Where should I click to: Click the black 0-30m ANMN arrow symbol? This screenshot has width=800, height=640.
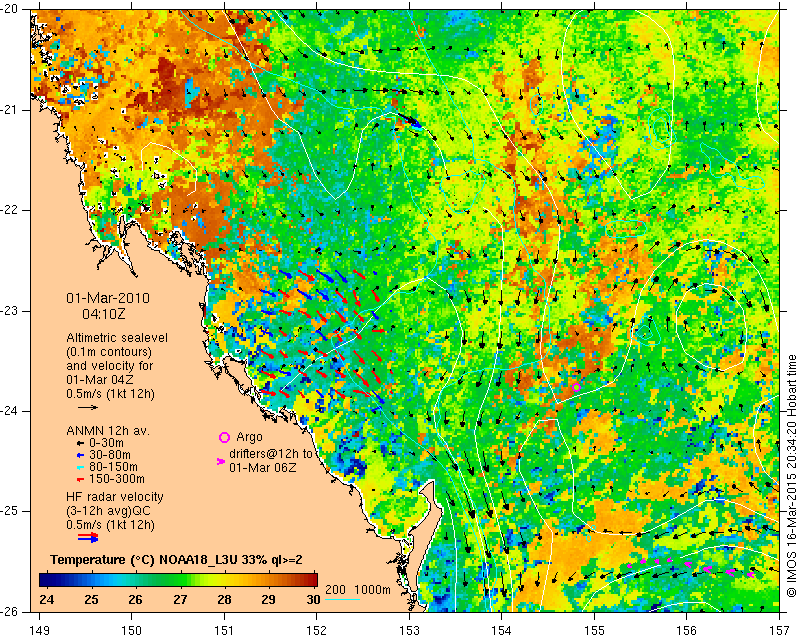click(80, 443)
